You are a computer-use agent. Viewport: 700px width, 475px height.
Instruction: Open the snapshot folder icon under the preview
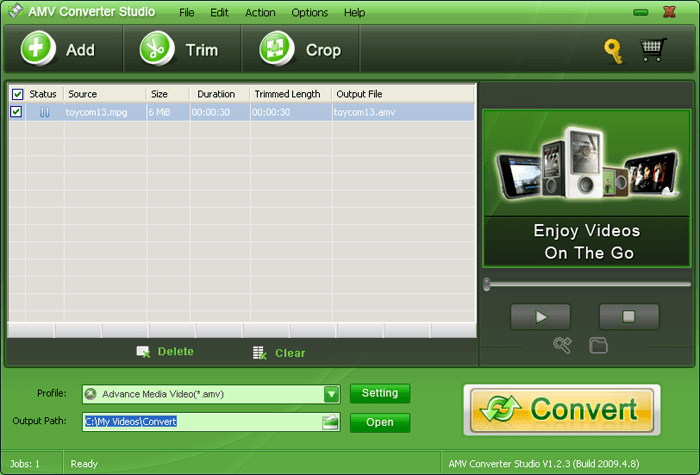[x=598, y=345]
